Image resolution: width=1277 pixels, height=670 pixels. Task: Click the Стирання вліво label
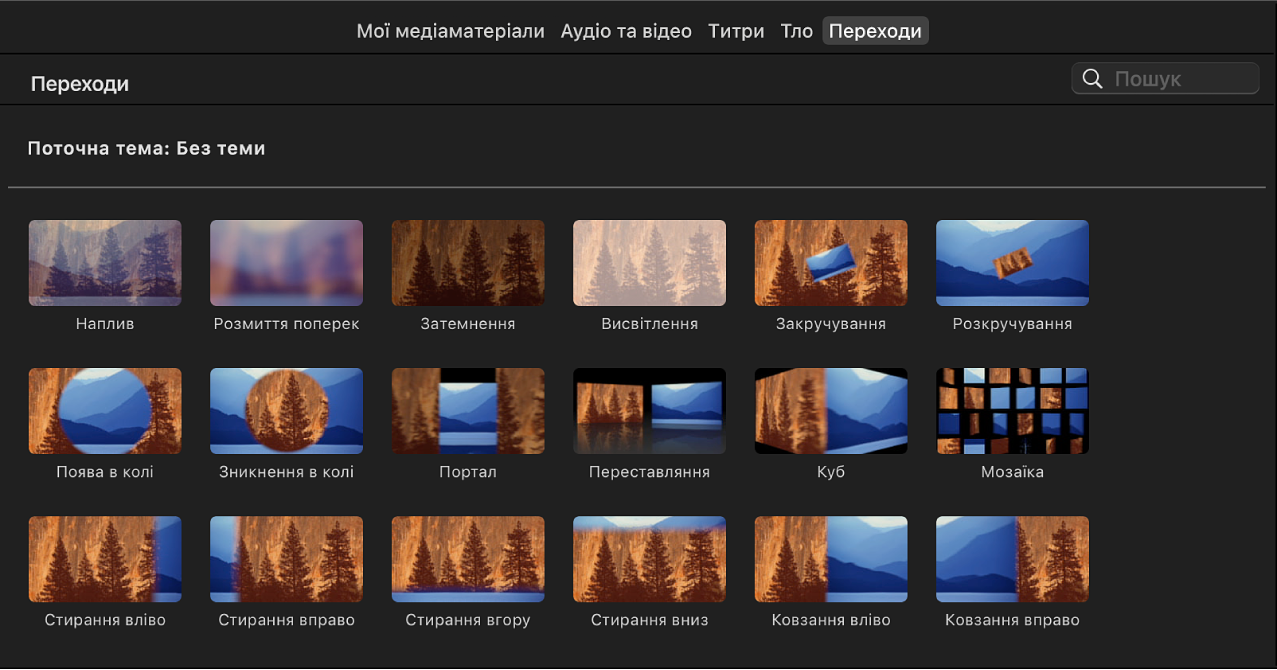tap(105, 620)
